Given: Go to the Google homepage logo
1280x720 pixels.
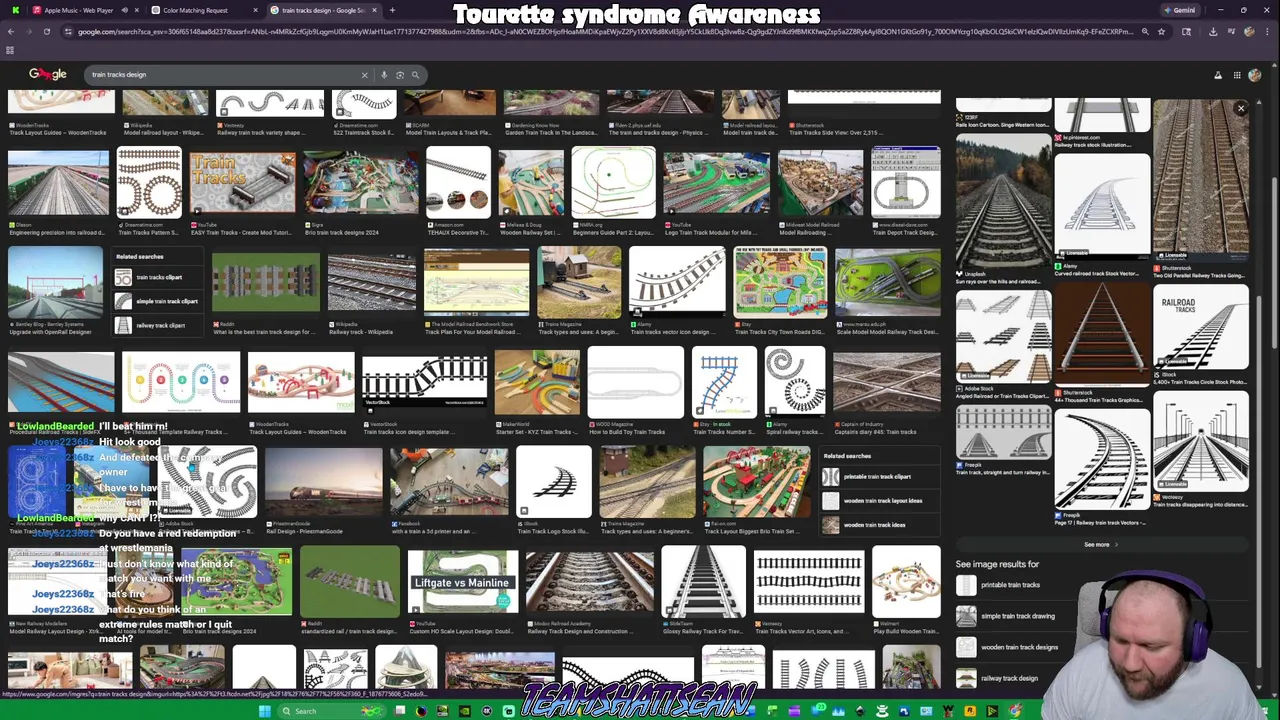Looking at the screenshot, I should (x=47, y=74).
